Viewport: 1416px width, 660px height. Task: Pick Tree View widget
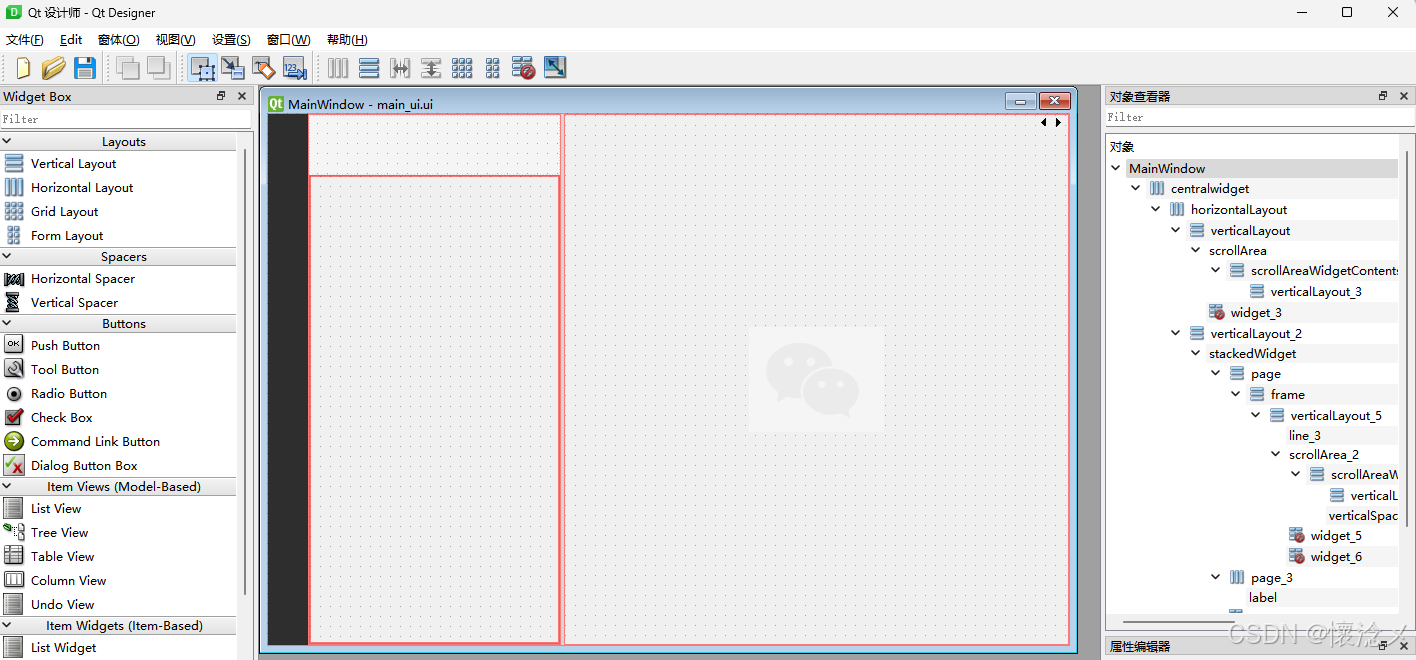tap(60, 532)
